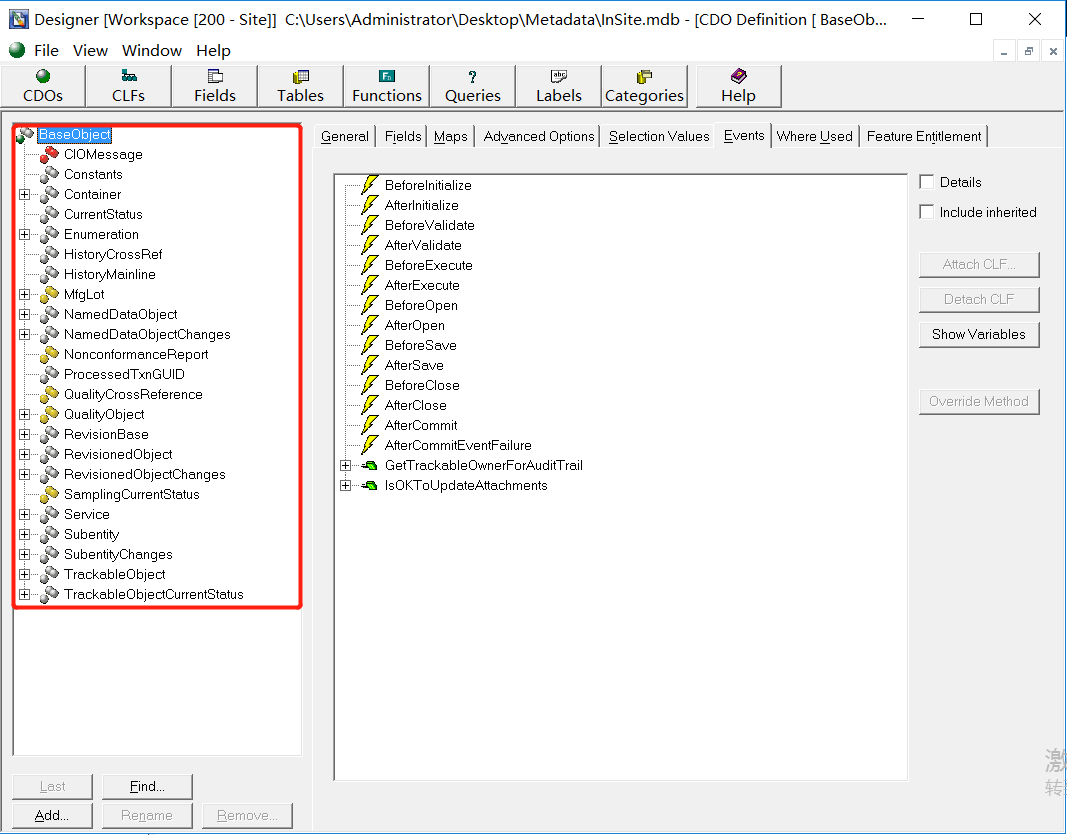Open the CDOs toolbar section
This screenshot has height=835, width=1067.
(43, 86)
